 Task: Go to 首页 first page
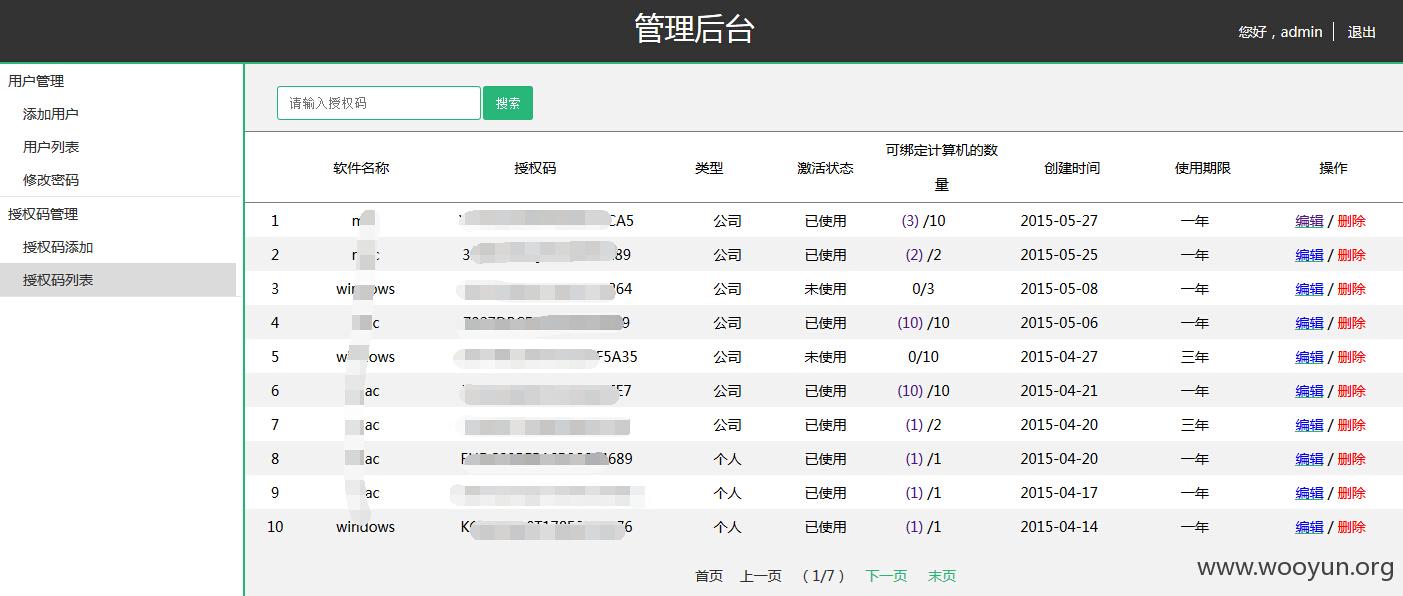(x=709, y=576)
